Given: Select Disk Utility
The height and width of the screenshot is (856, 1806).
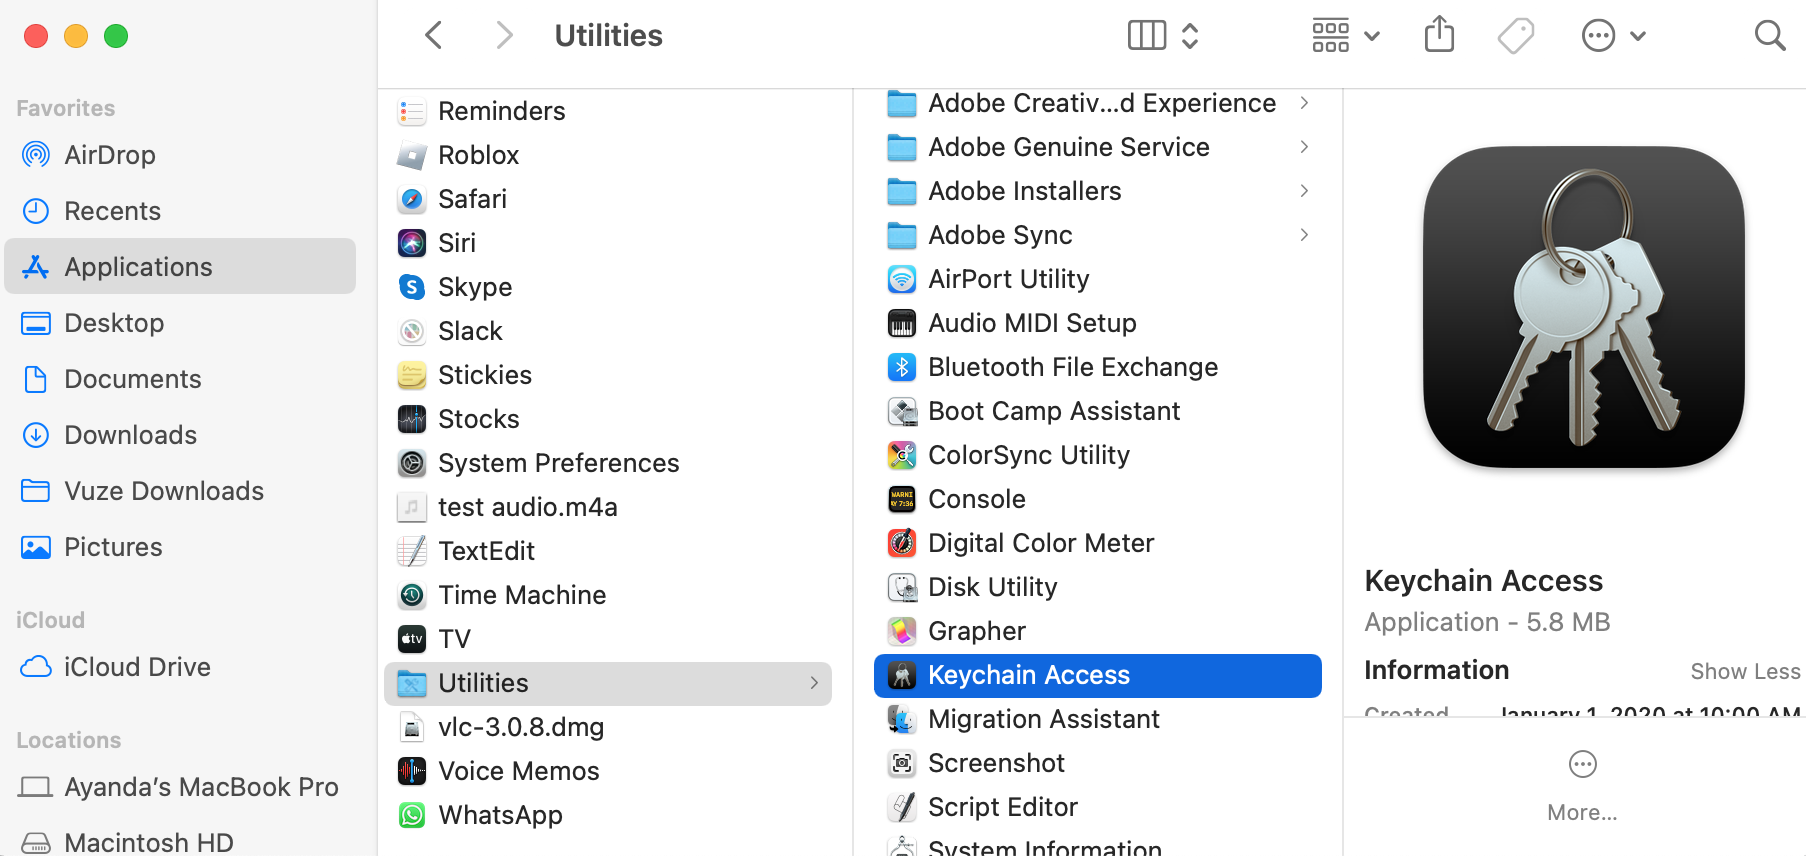Looking at the screenshot, I should coord(1098,587).
